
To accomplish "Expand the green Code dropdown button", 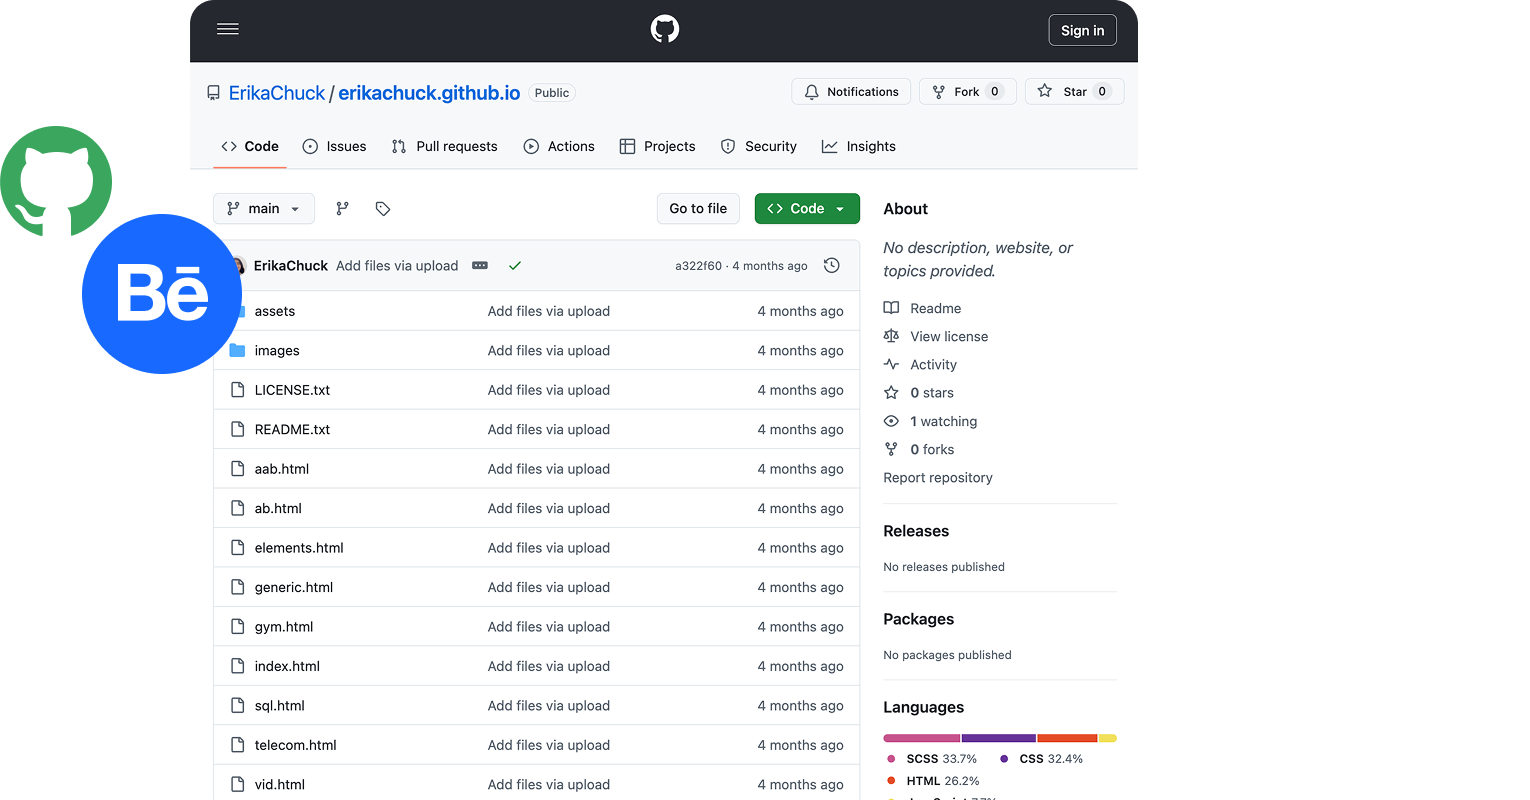I will [807, 209].
